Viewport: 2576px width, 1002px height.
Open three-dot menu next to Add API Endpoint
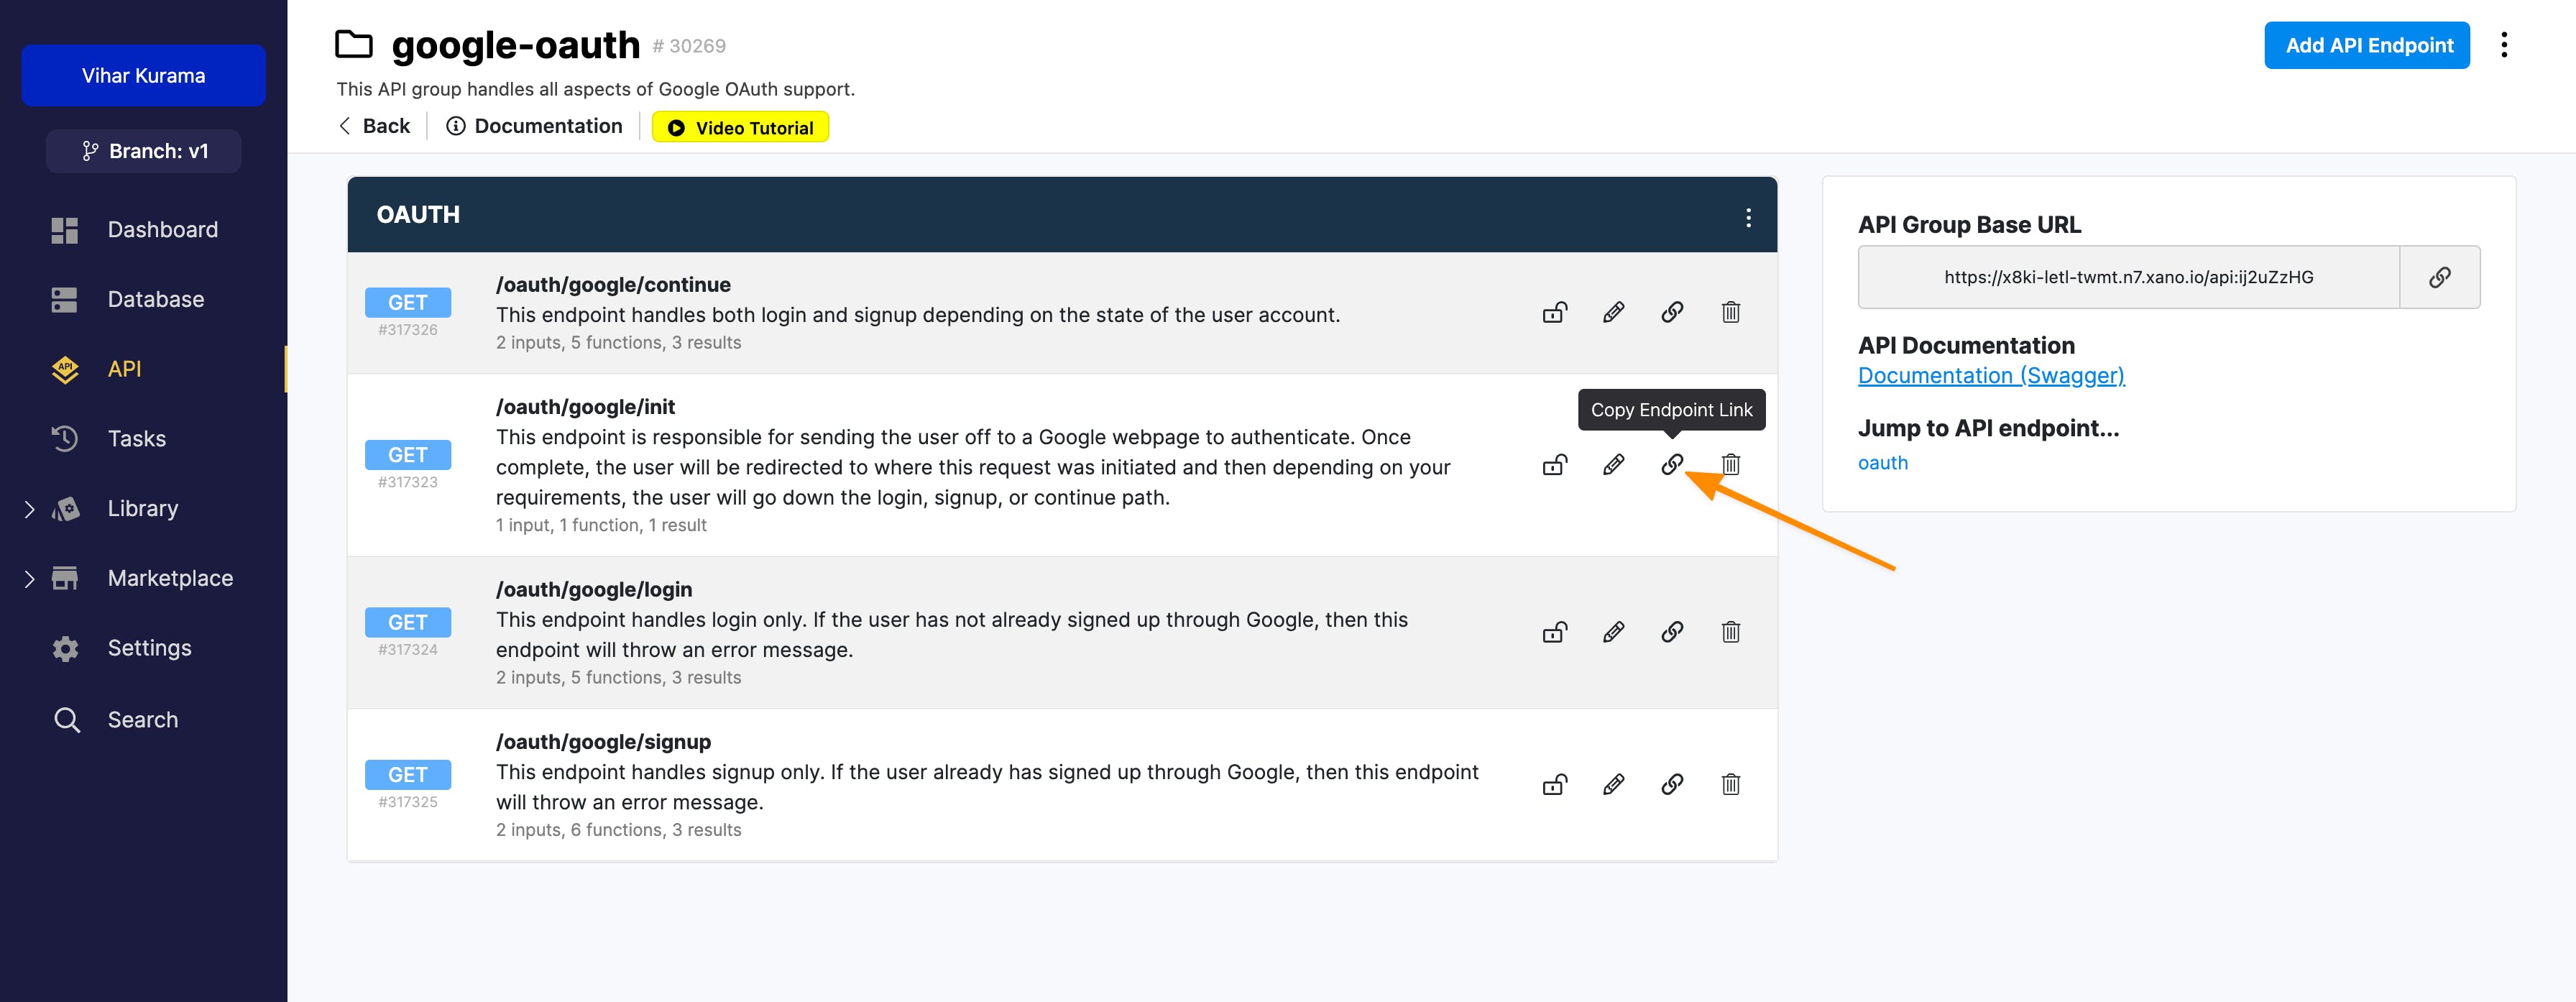click(2504, 45)
